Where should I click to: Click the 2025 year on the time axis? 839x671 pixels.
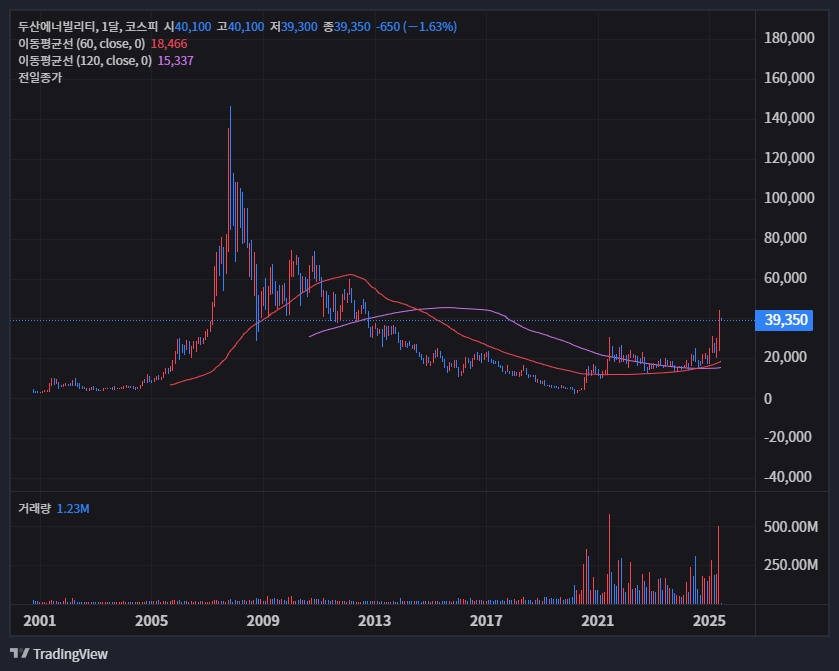(709, 621)
